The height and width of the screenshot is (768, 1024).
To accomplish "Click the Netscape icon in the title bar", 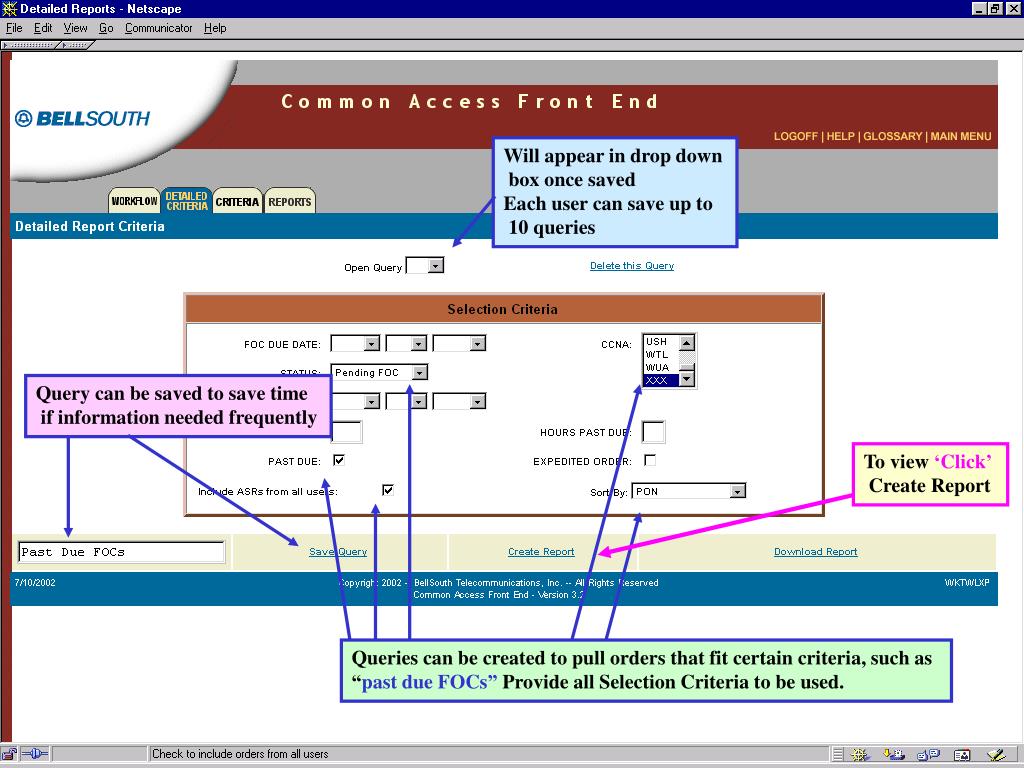I will [9, 8].
